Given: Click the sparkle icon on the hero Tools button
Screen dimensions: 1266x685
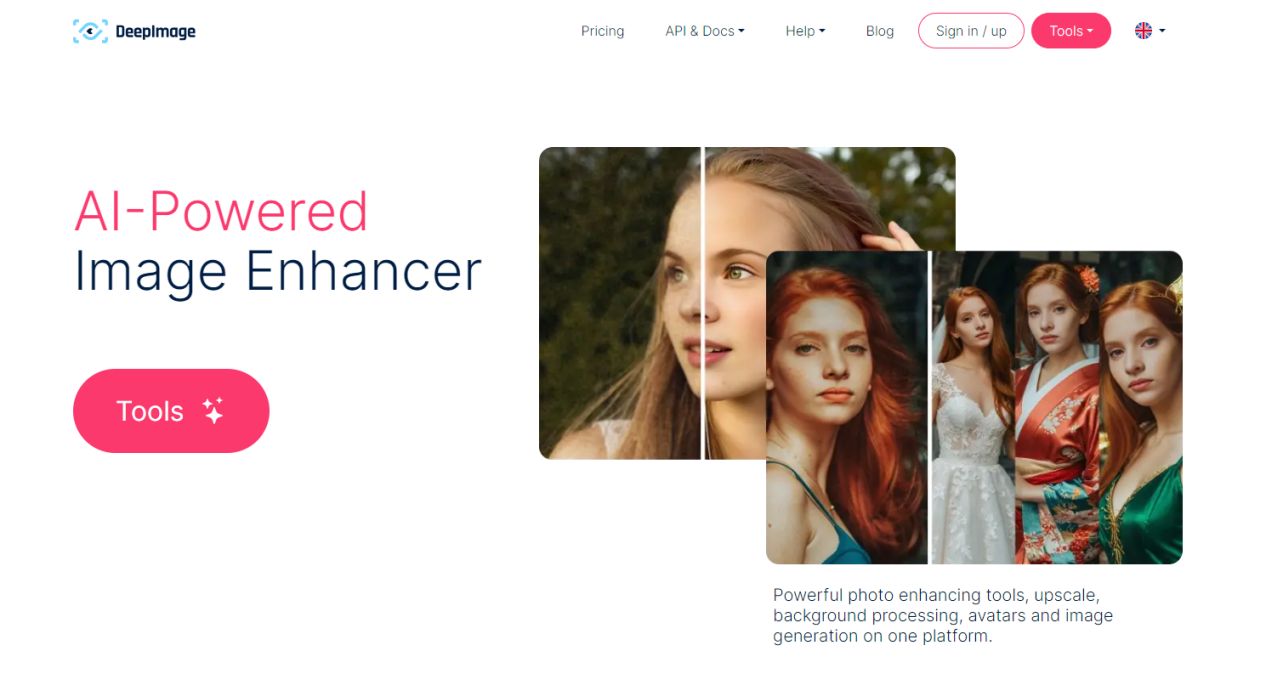Looking at the screenshot, I should tap(213, 410).
